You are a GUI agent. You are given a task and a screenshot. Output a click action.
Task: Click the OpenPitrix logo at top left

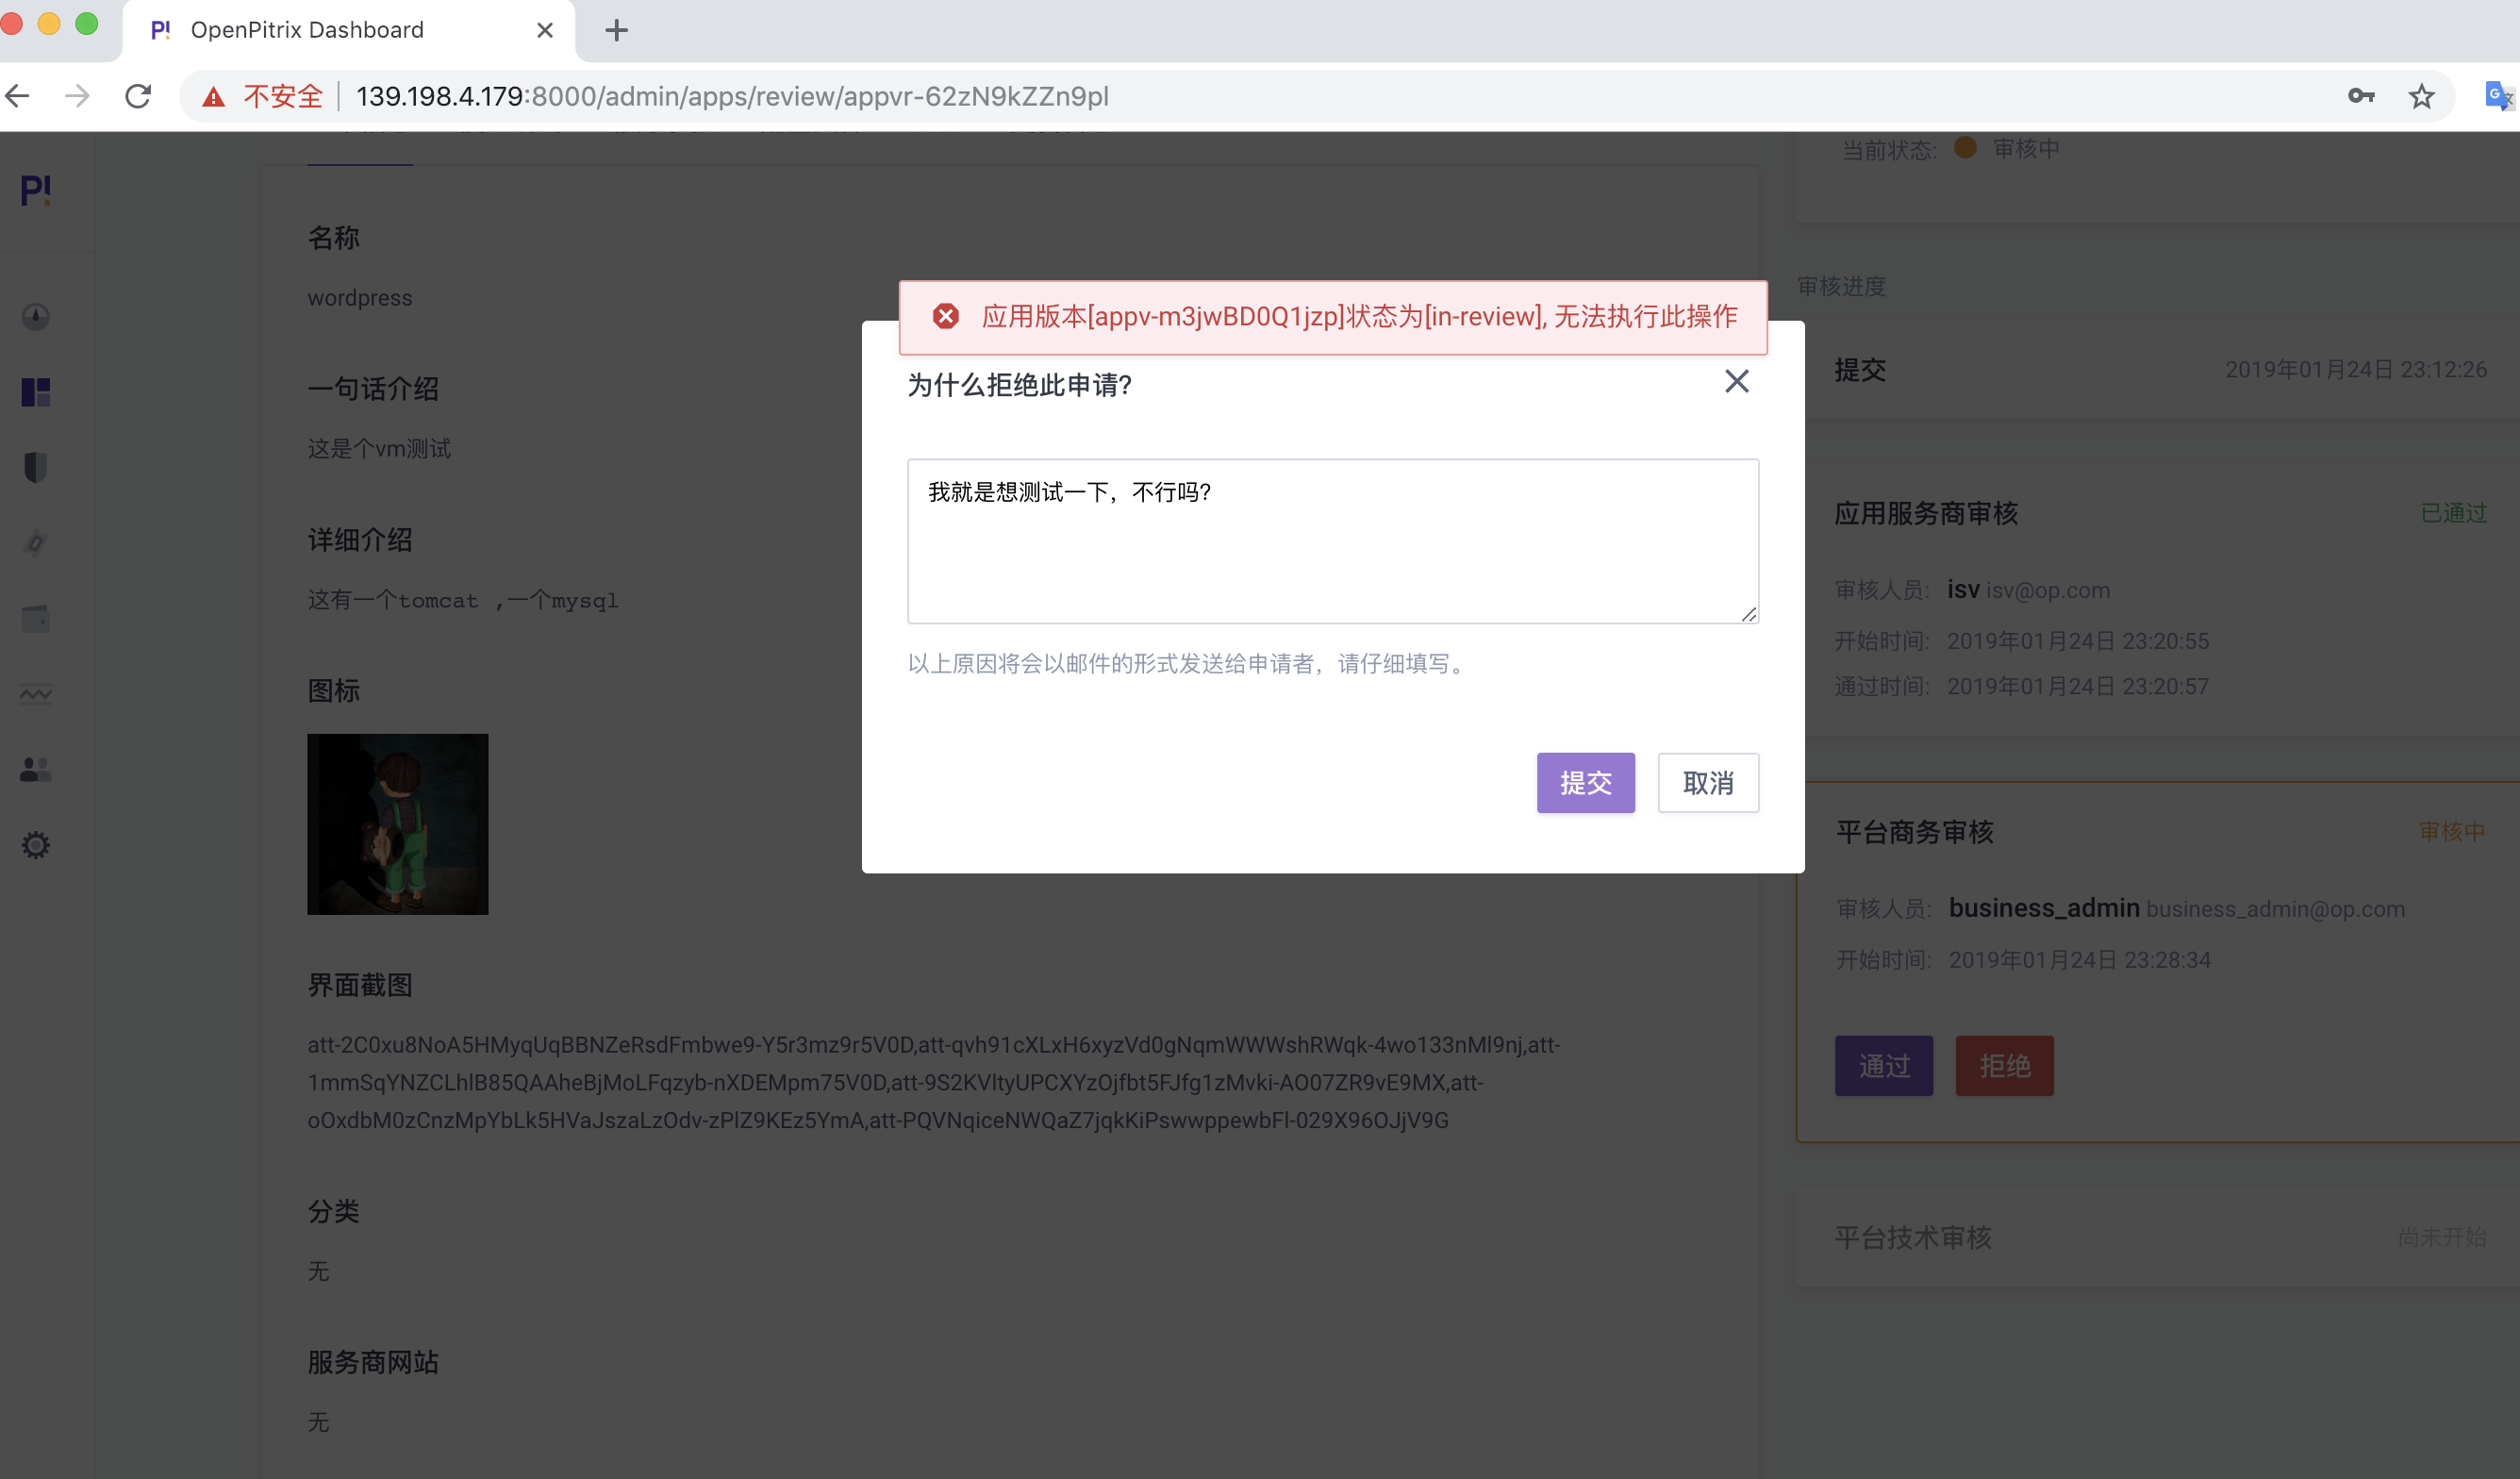coord(35,191)
